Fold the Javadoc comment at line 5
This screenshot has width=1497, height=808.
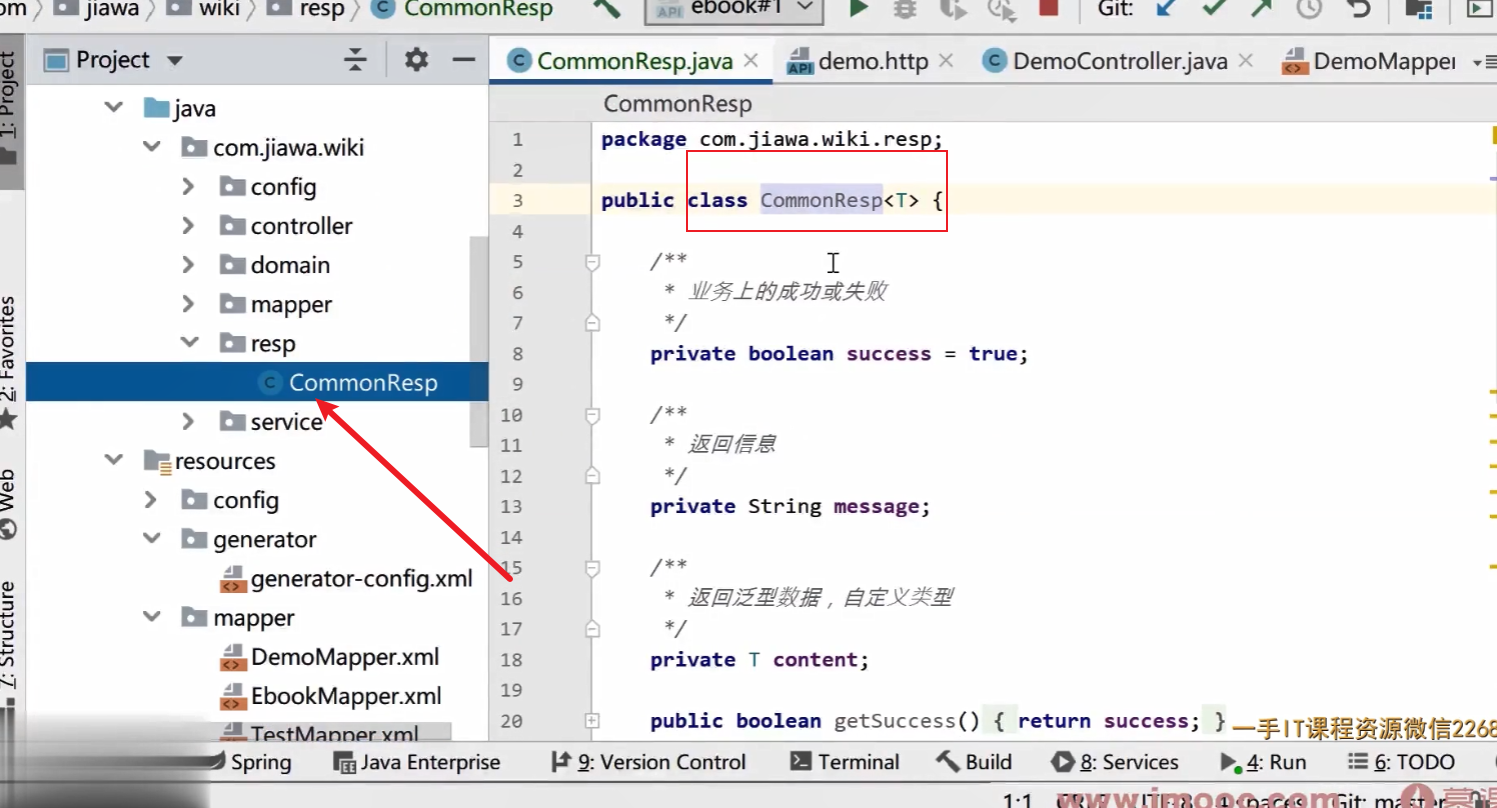tap(592, 262)
